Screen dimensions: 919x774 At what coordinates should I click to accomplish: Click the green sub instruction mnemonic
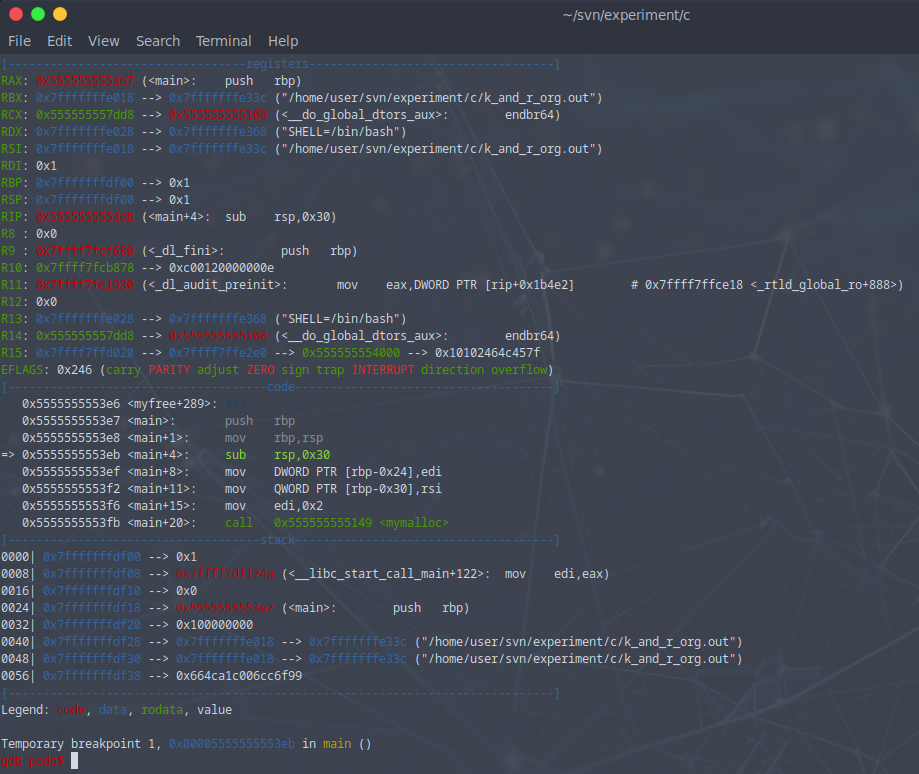[x=236, y=455]
